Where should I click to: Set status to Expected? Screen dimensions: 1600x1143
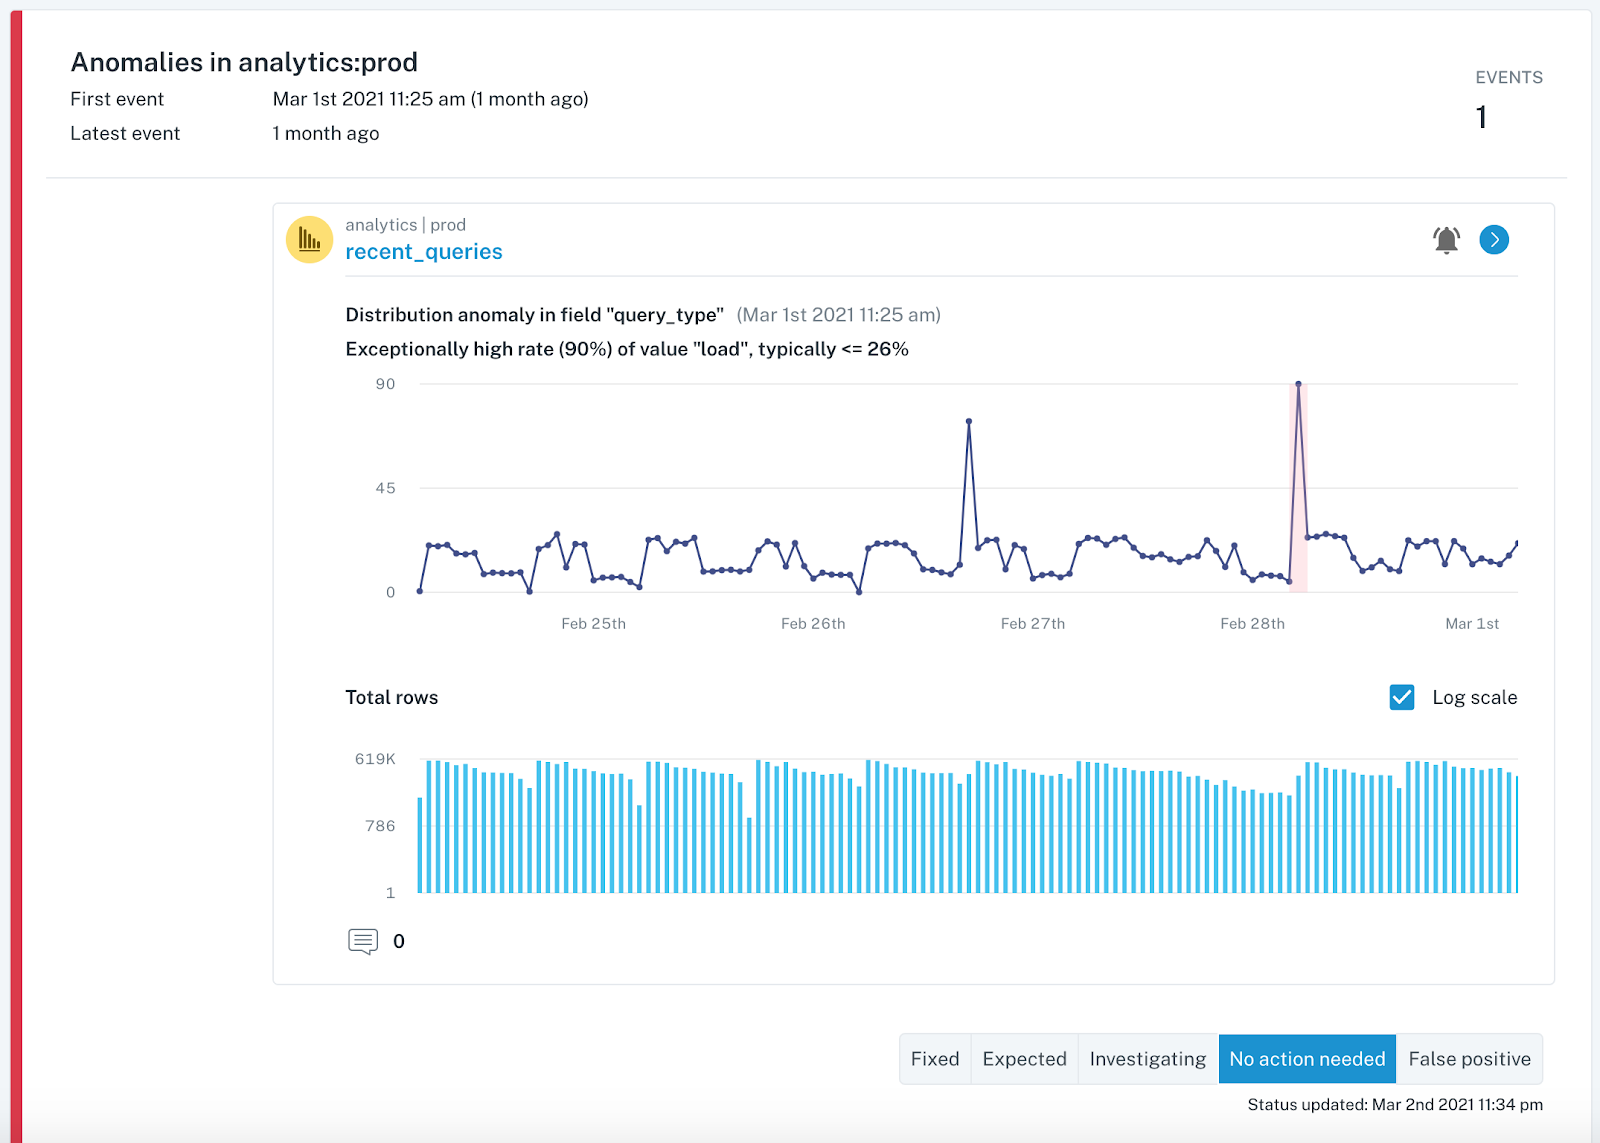click(x=1024, y=1059)
